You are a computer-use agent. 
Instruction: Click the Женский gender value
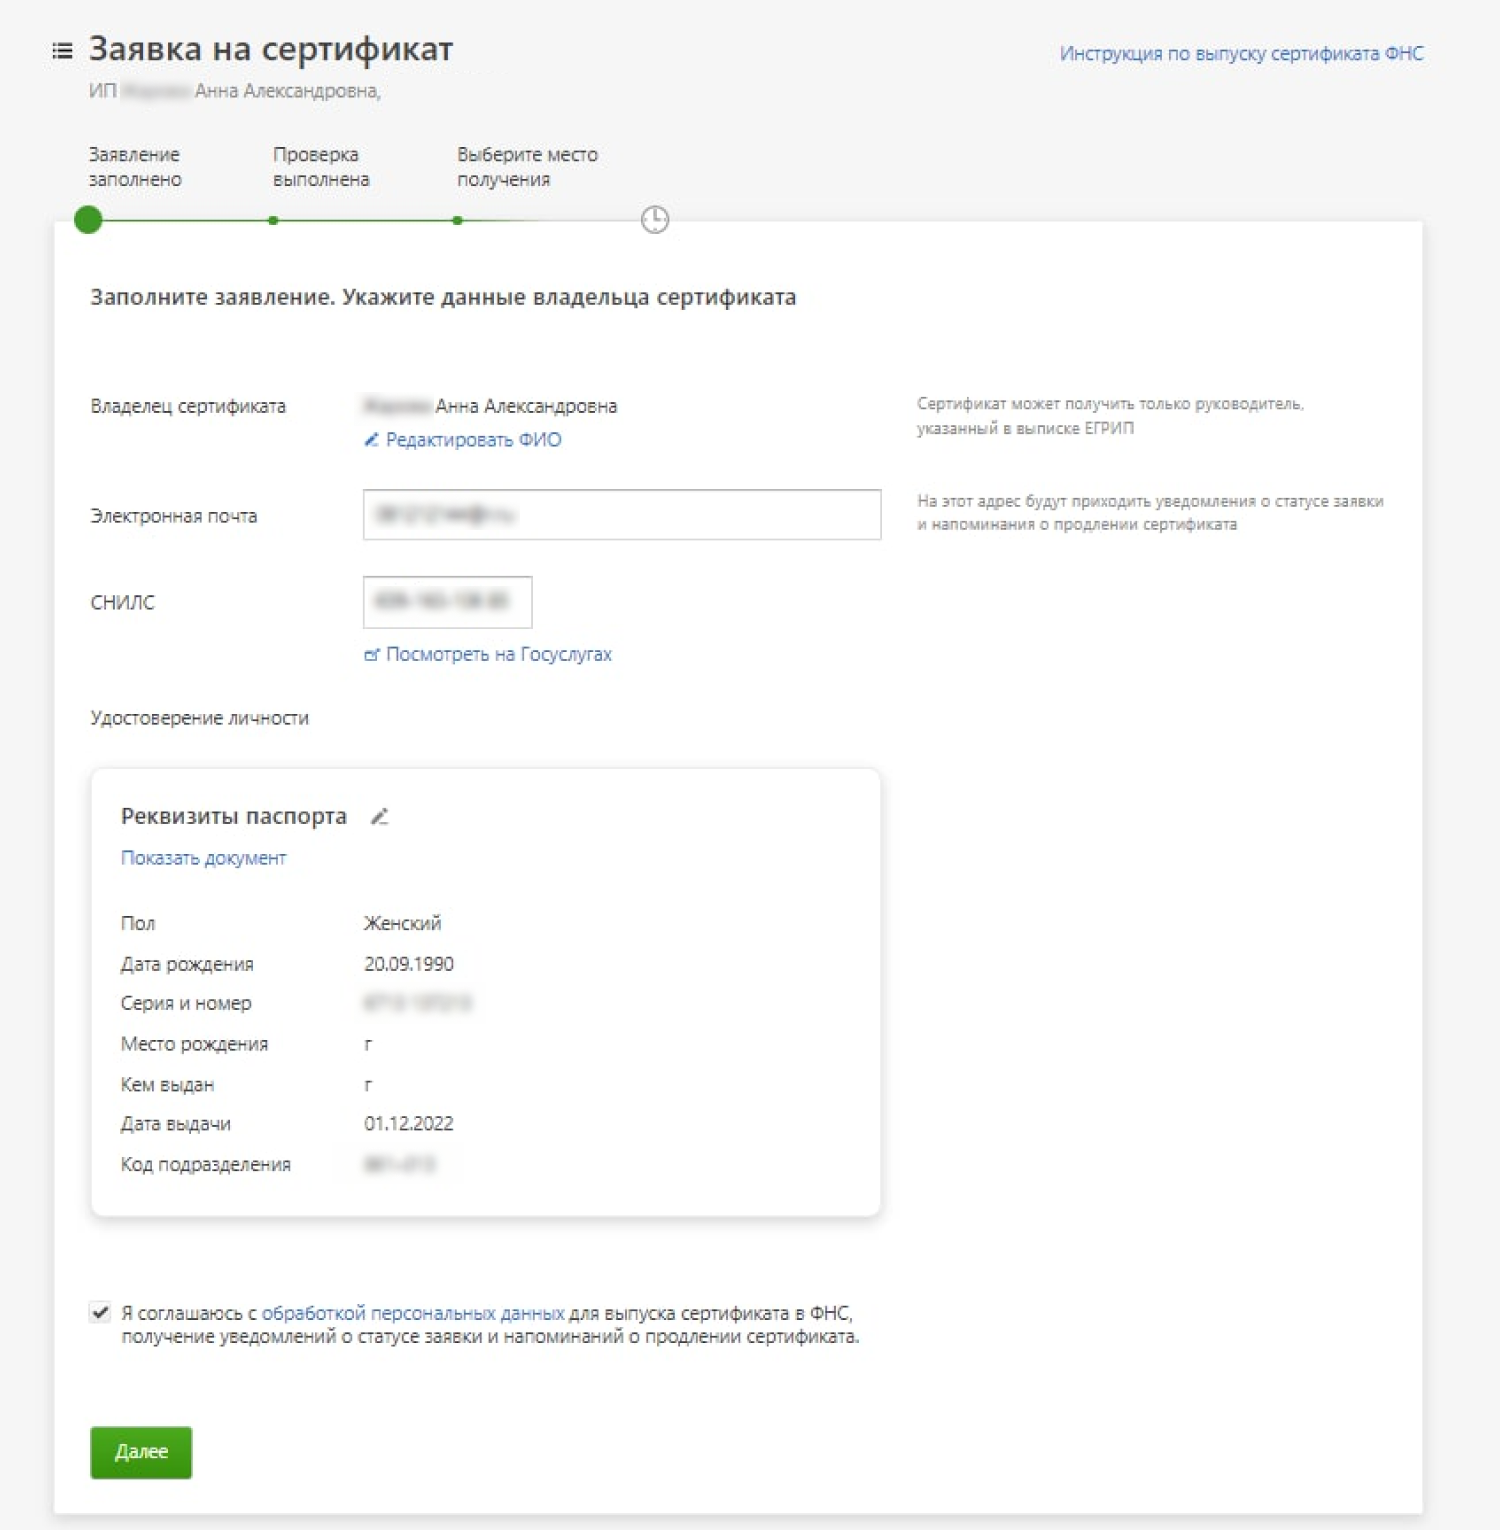point(402,923)
